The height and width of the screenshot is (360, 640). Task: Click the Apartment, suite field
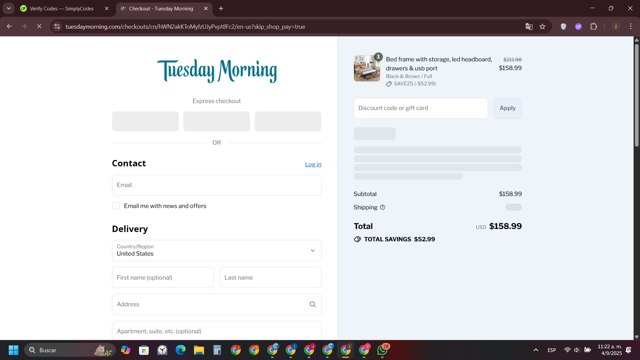pyautogui.click(x=217, y=331)
